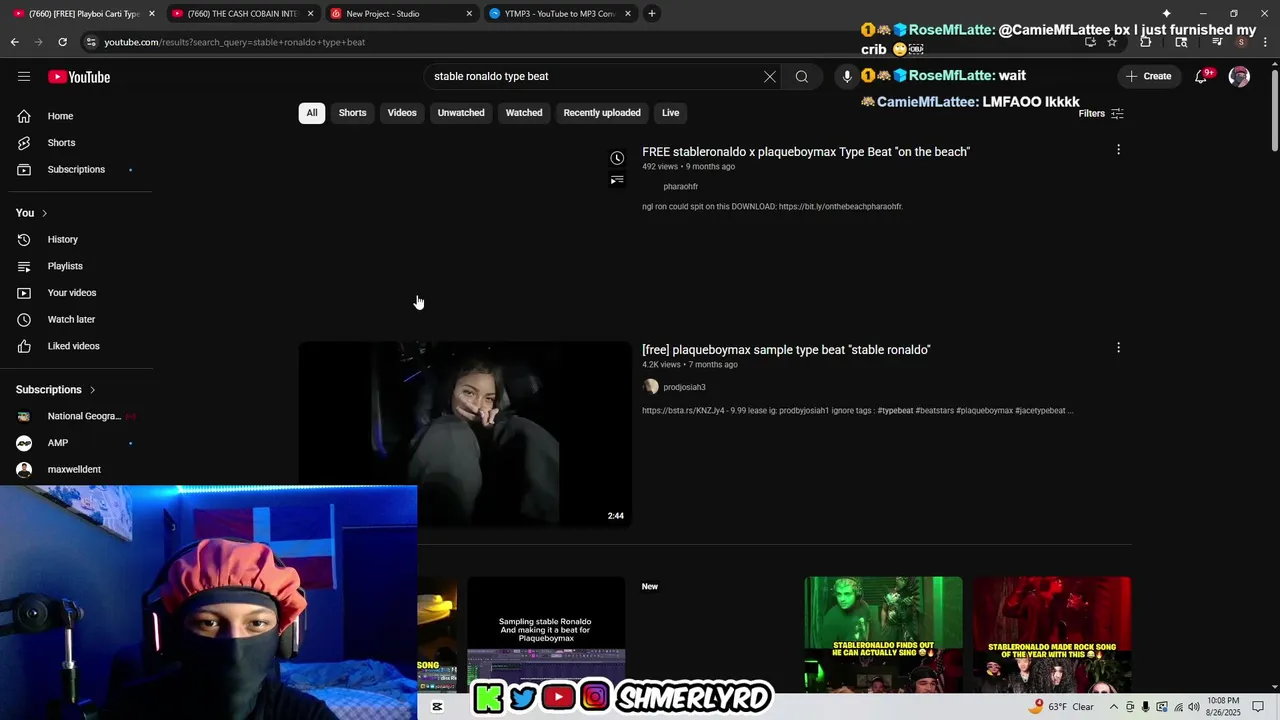
Task: Open the Create dropdown button
Action: [x=1148, y=76]
